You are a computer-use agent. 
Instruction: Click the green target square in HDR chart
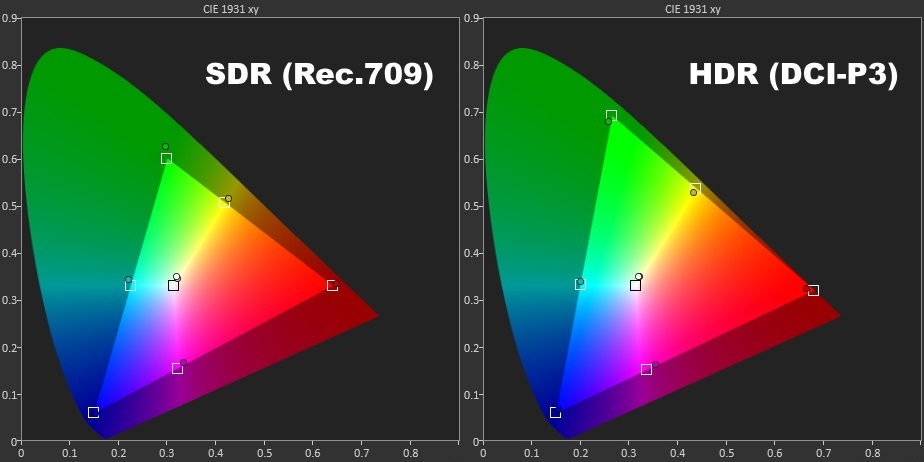(x=612, y=116)
